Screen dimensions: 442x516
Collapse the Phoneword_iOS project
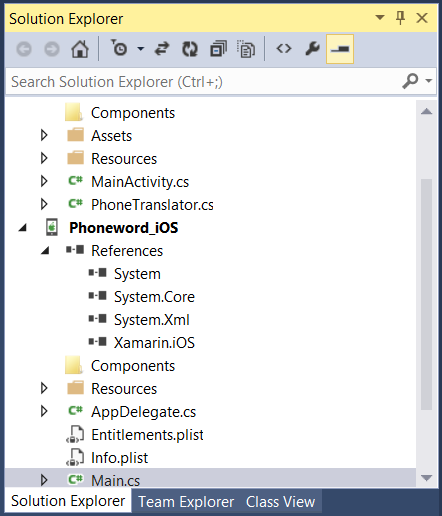point(22,228)
